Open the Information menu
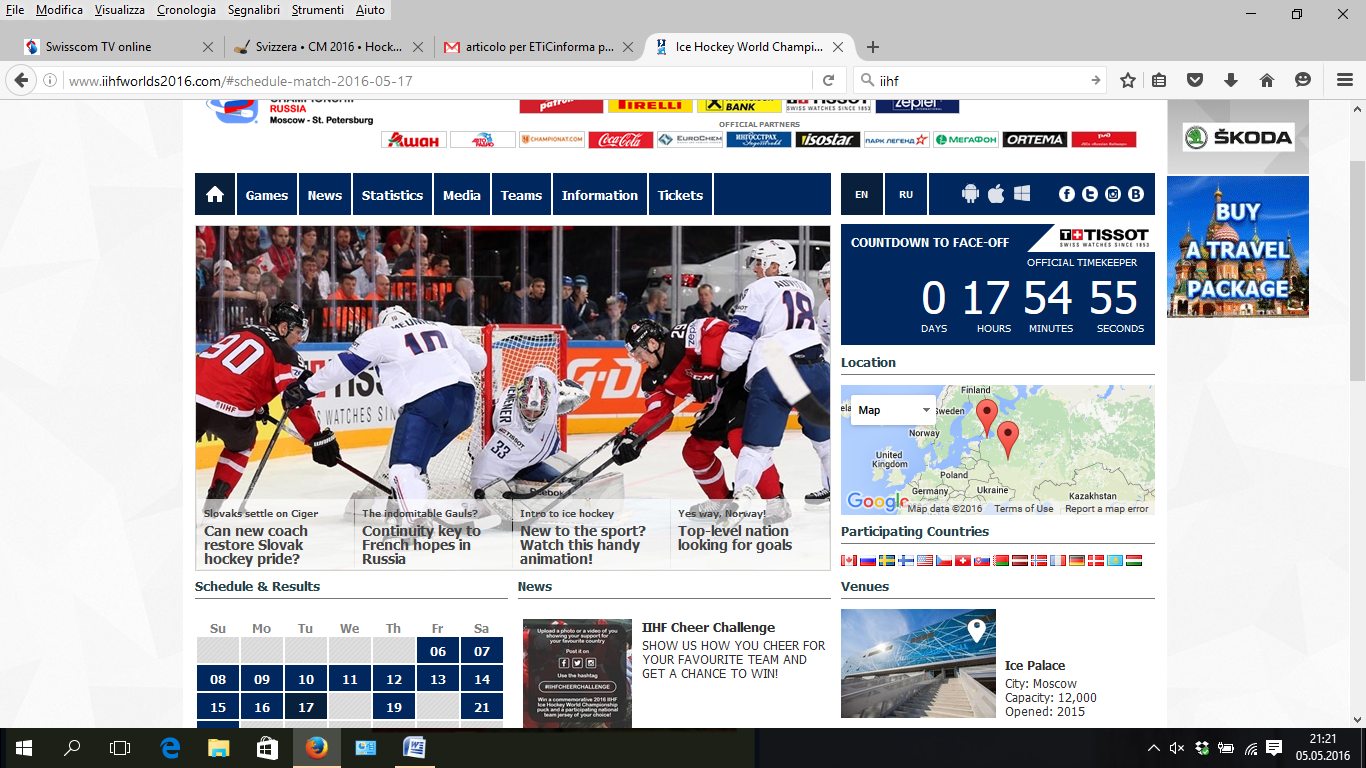This screenshot has width=1366, height=768. [x=600, y=195]
